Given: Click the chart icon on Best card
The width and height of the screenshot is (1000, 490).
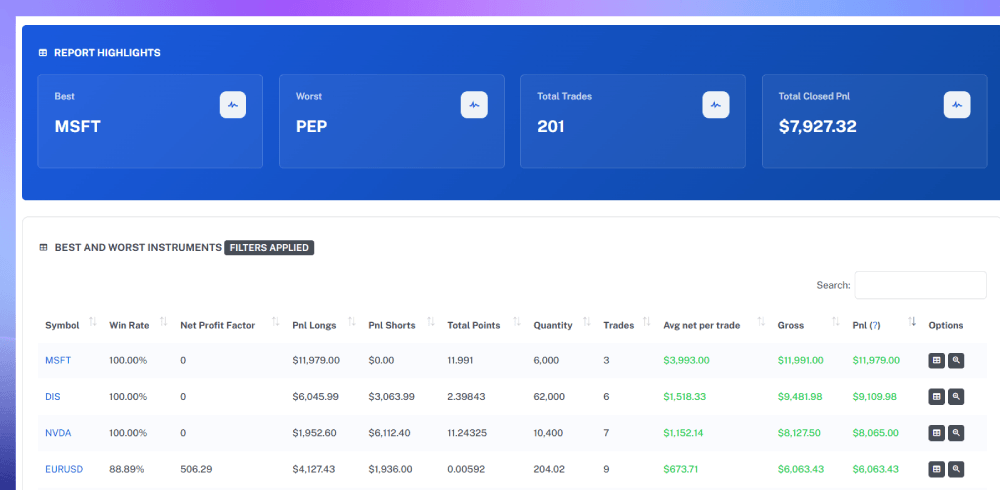Looking at the screenshot, I should 233,105.
